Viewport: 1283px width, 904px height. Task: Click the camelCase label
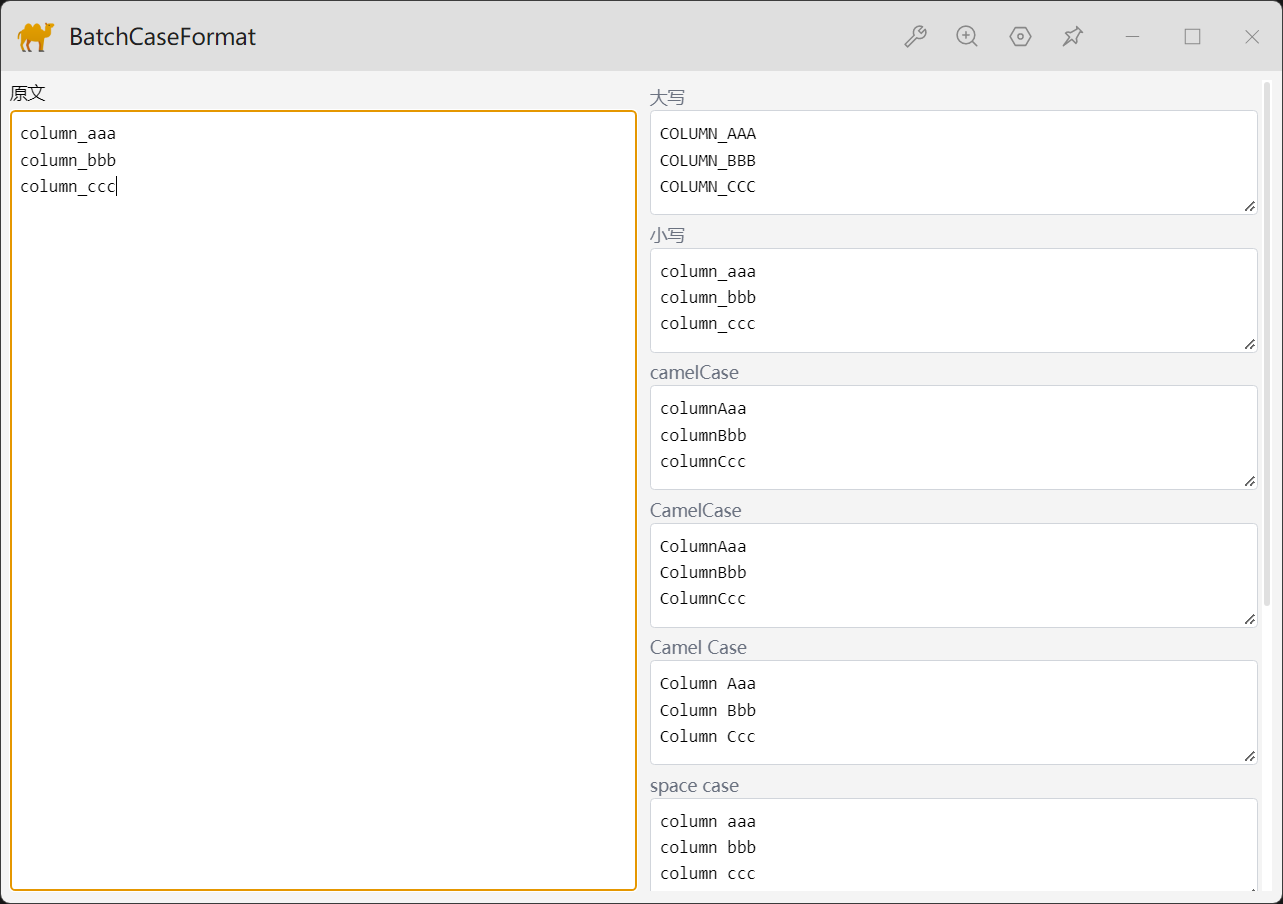[x=694, y=372]
